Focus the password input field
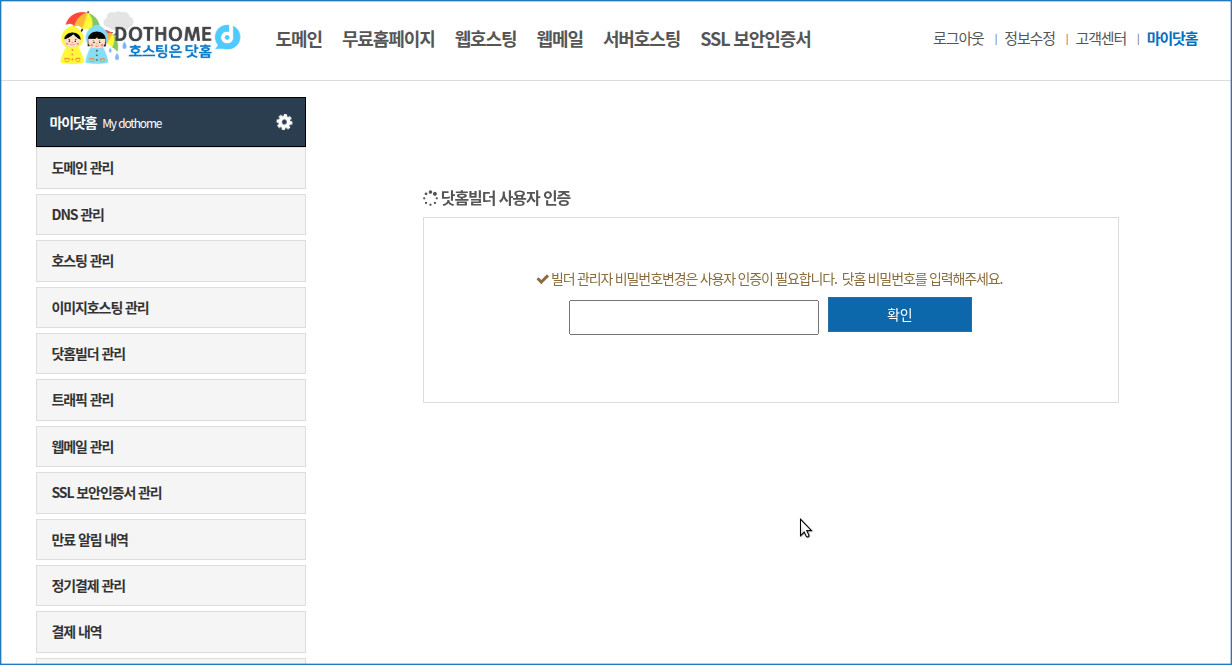Image resolution: width=1232 pixels, height=665 pixels. 694,317
